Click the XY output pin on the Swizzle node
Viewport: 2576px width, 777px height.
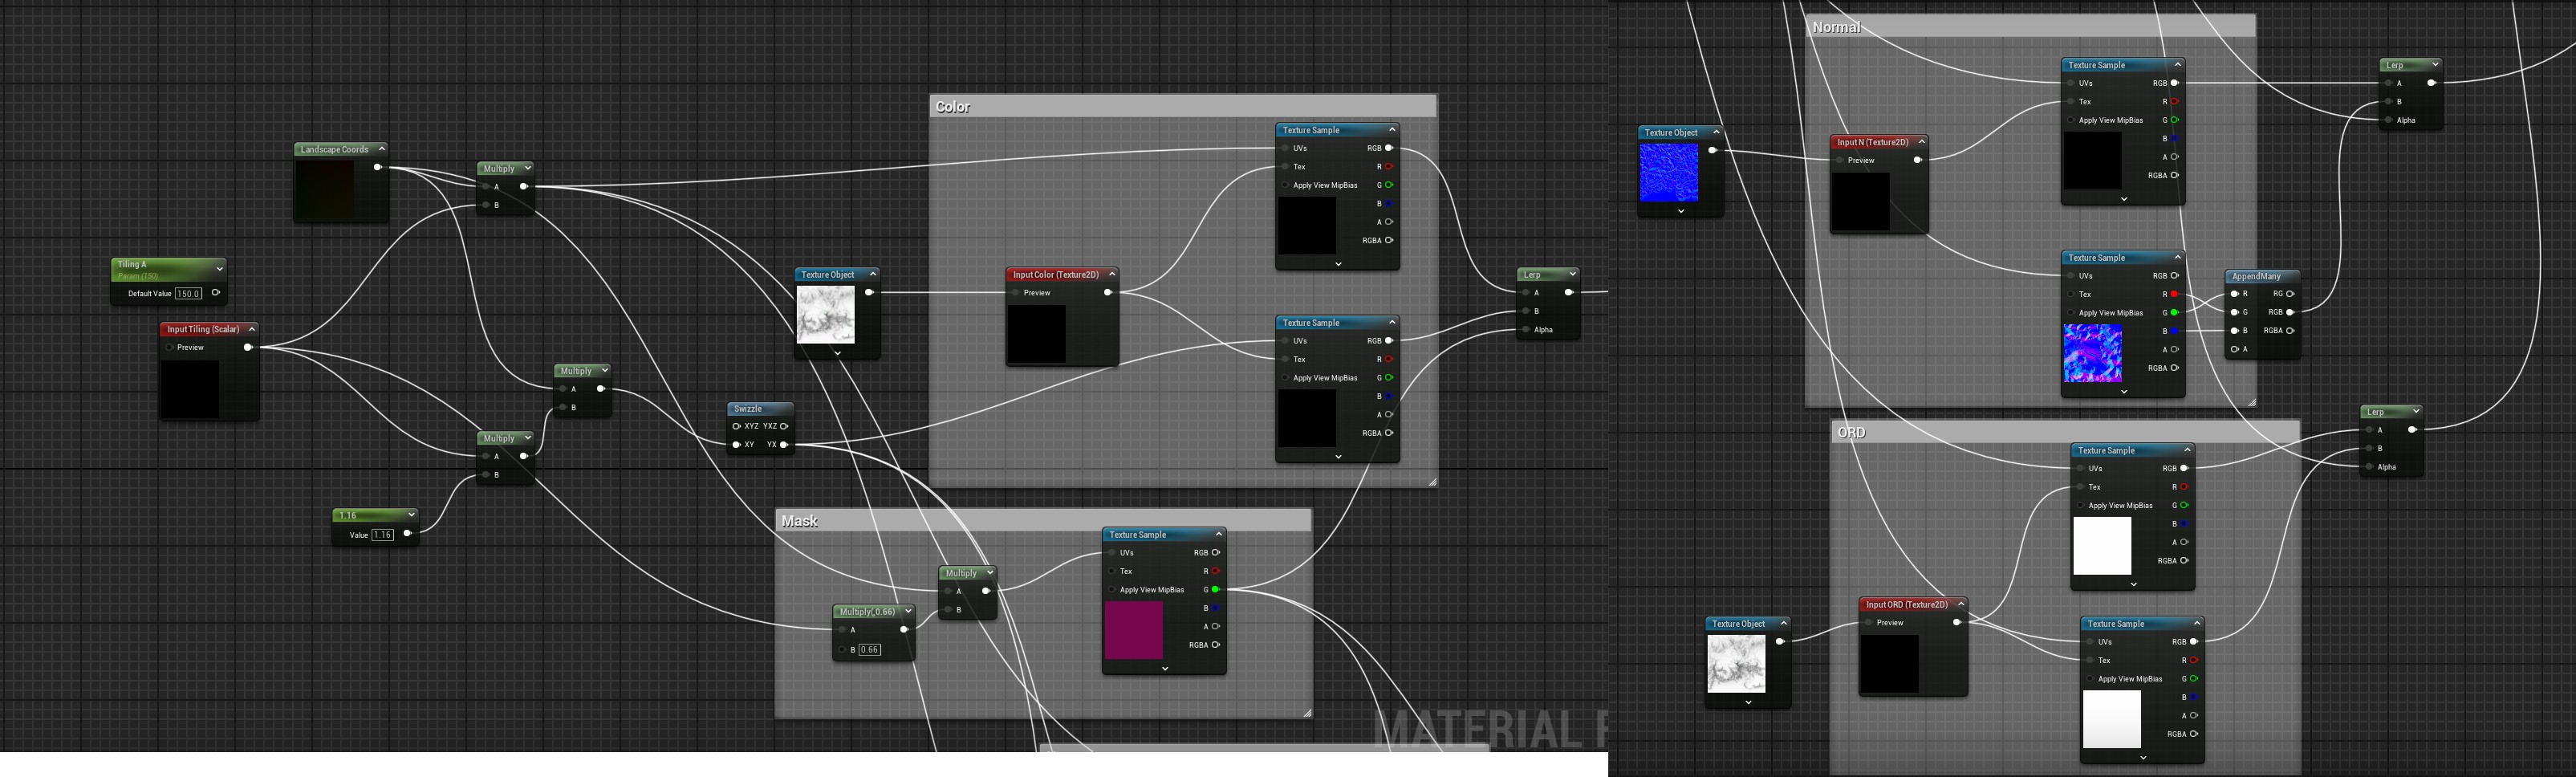(737, 445)
